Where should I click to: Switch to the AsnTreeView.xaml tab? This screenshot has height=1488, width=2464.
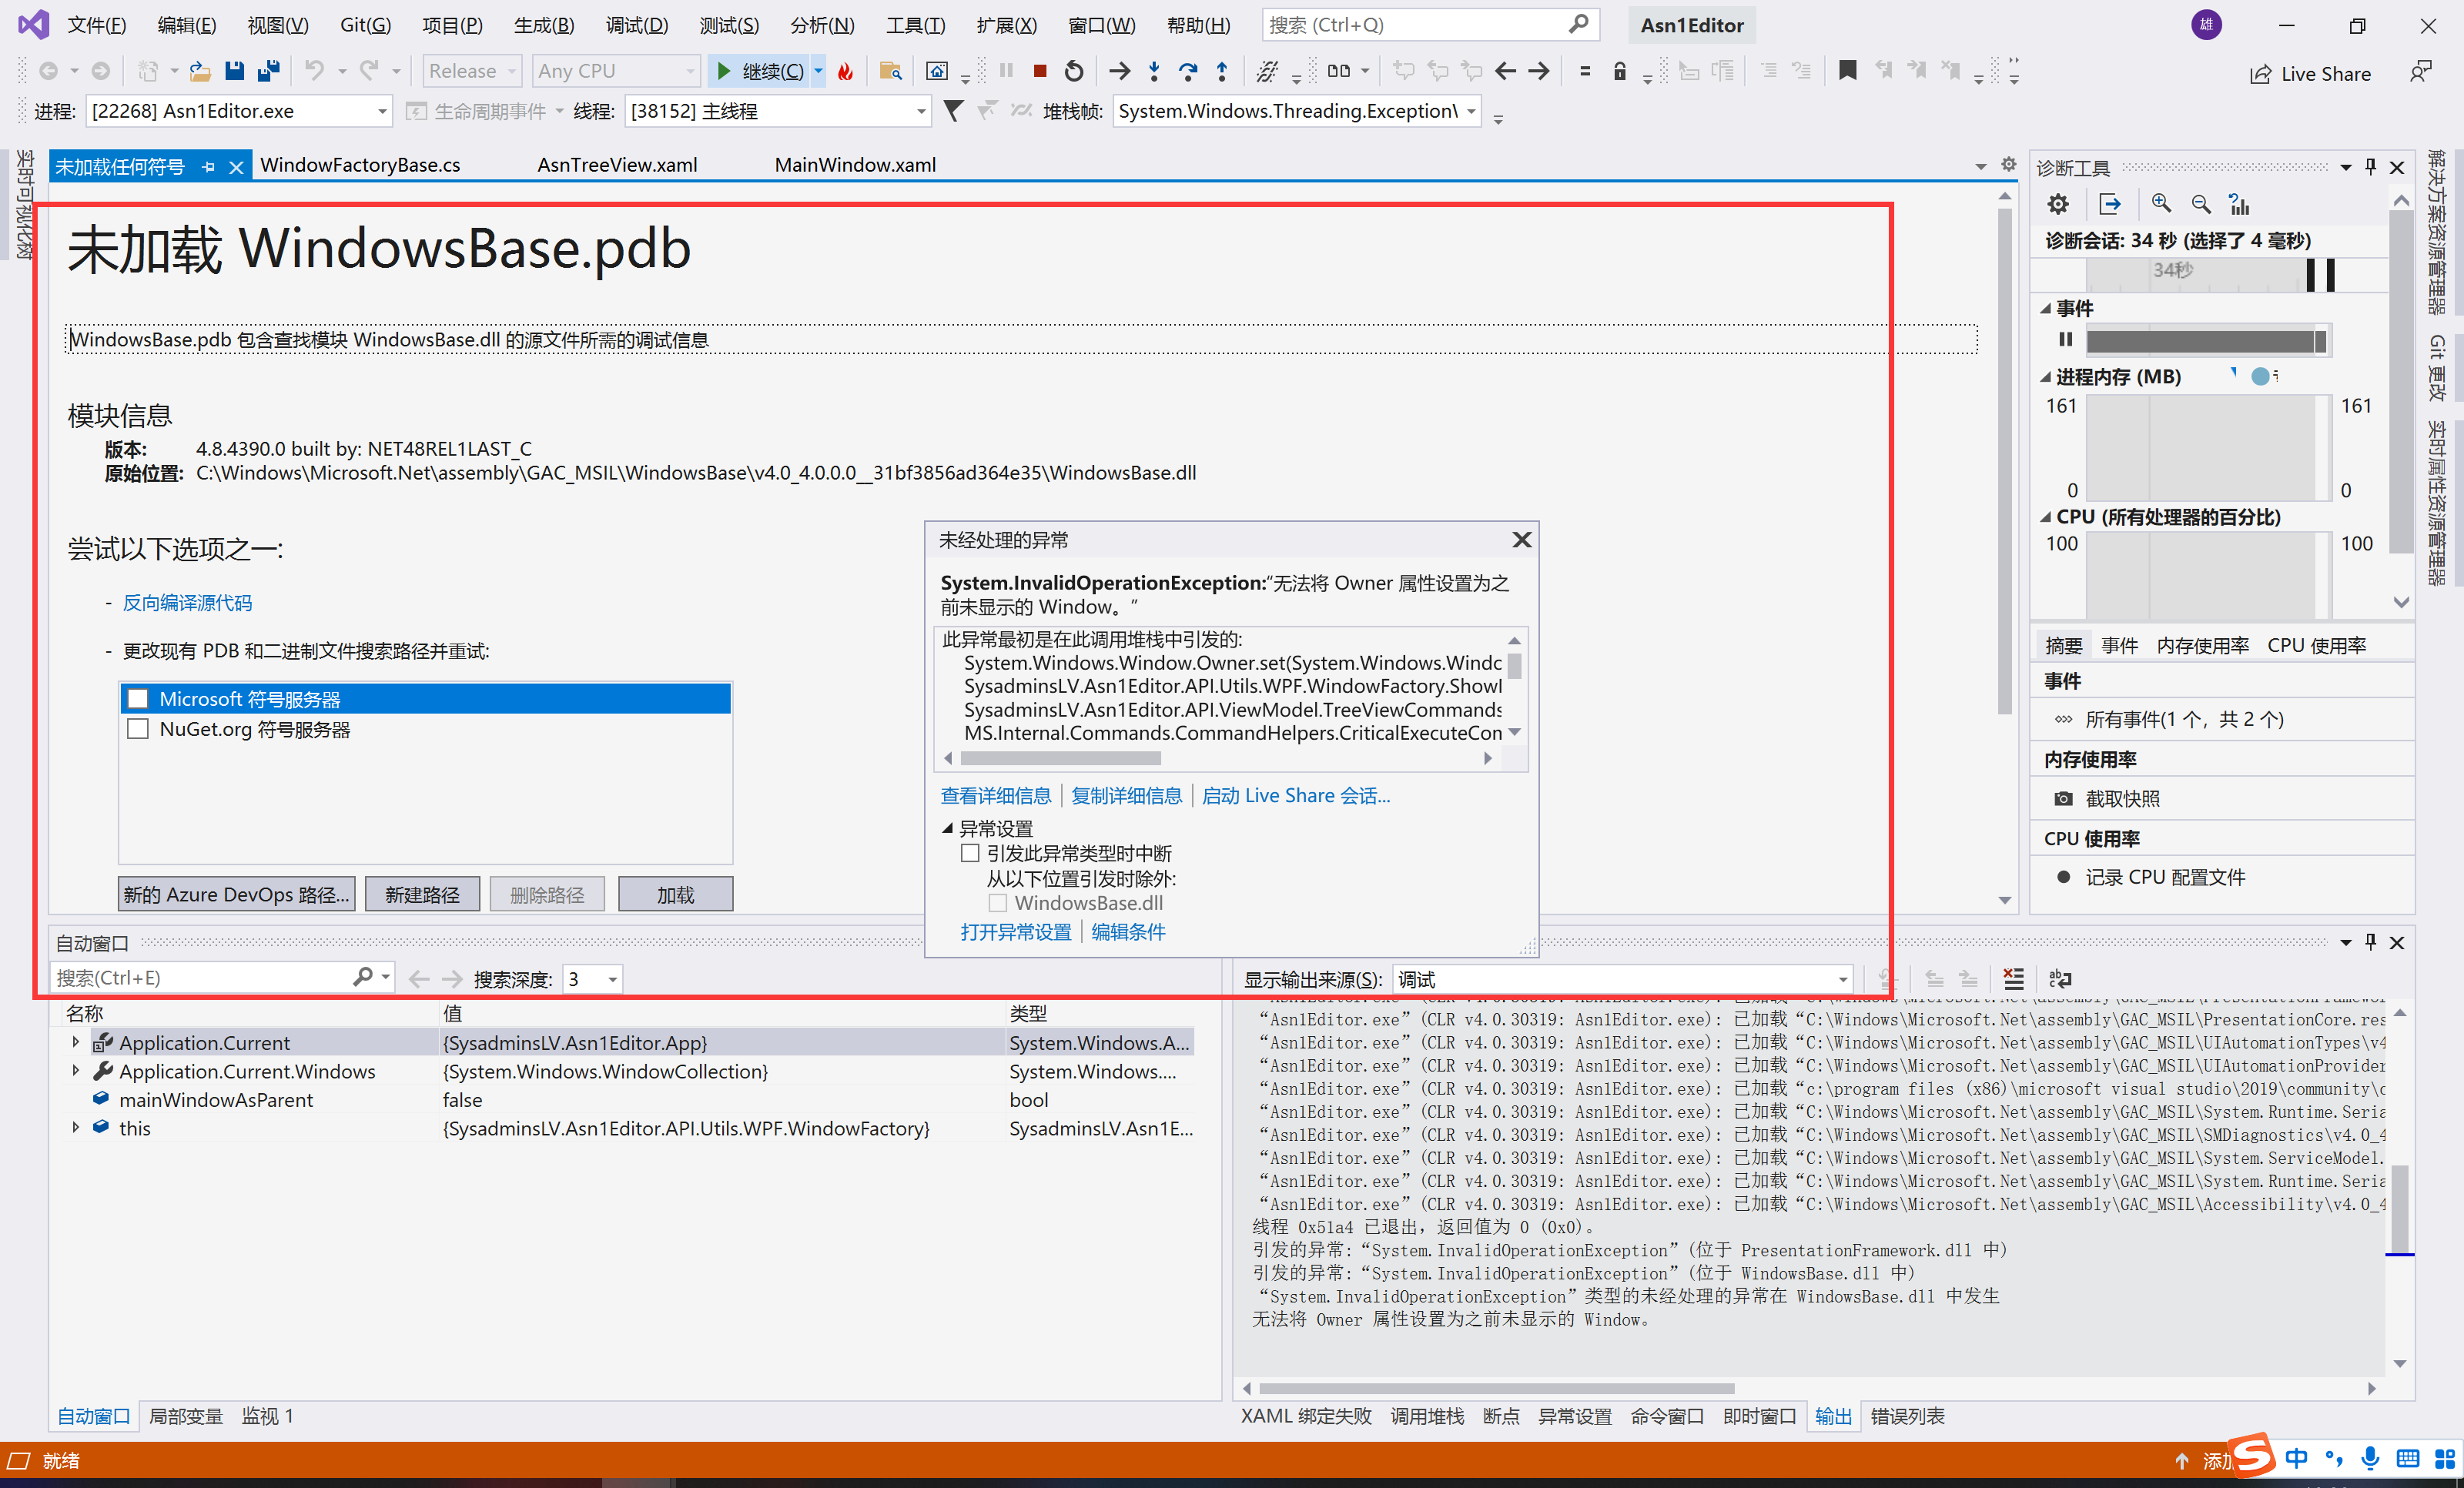tap(617, 165)
